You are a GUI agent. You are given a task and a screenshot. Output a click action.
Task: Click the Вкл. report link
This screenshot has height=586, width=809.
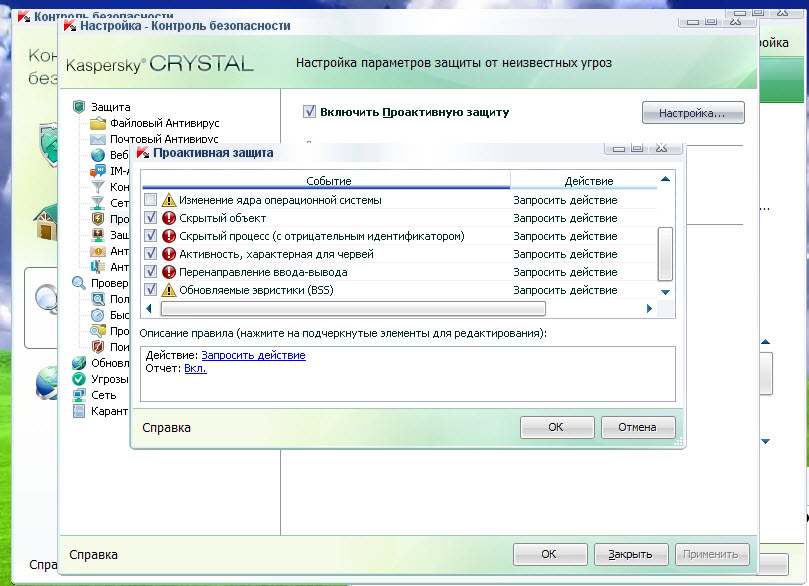click(x=195, y=368)
